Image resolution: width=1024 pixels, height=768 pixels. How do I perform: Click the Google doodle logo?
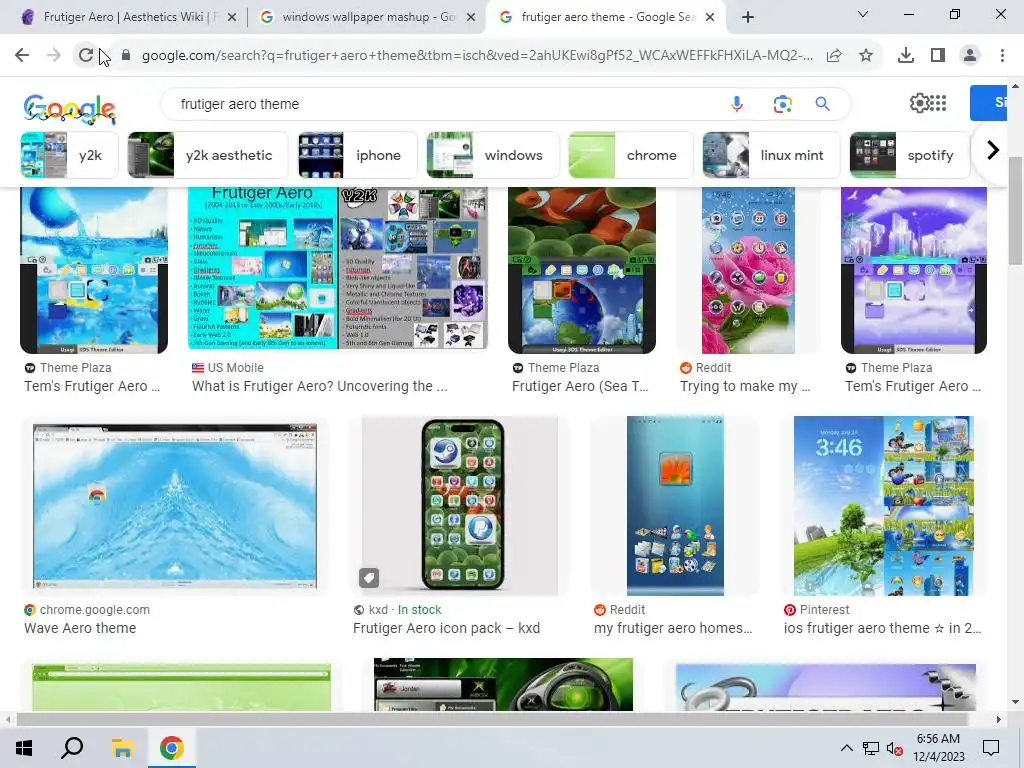point(70,108)
